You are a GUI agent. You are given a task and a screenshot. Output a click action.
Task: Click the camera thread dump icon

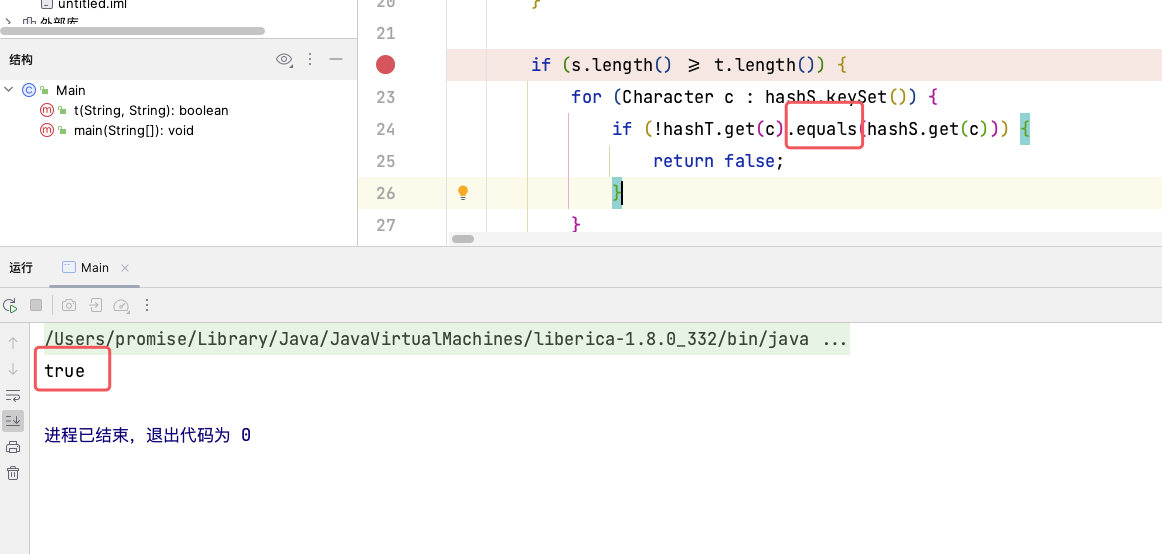(x=69, y=305)
